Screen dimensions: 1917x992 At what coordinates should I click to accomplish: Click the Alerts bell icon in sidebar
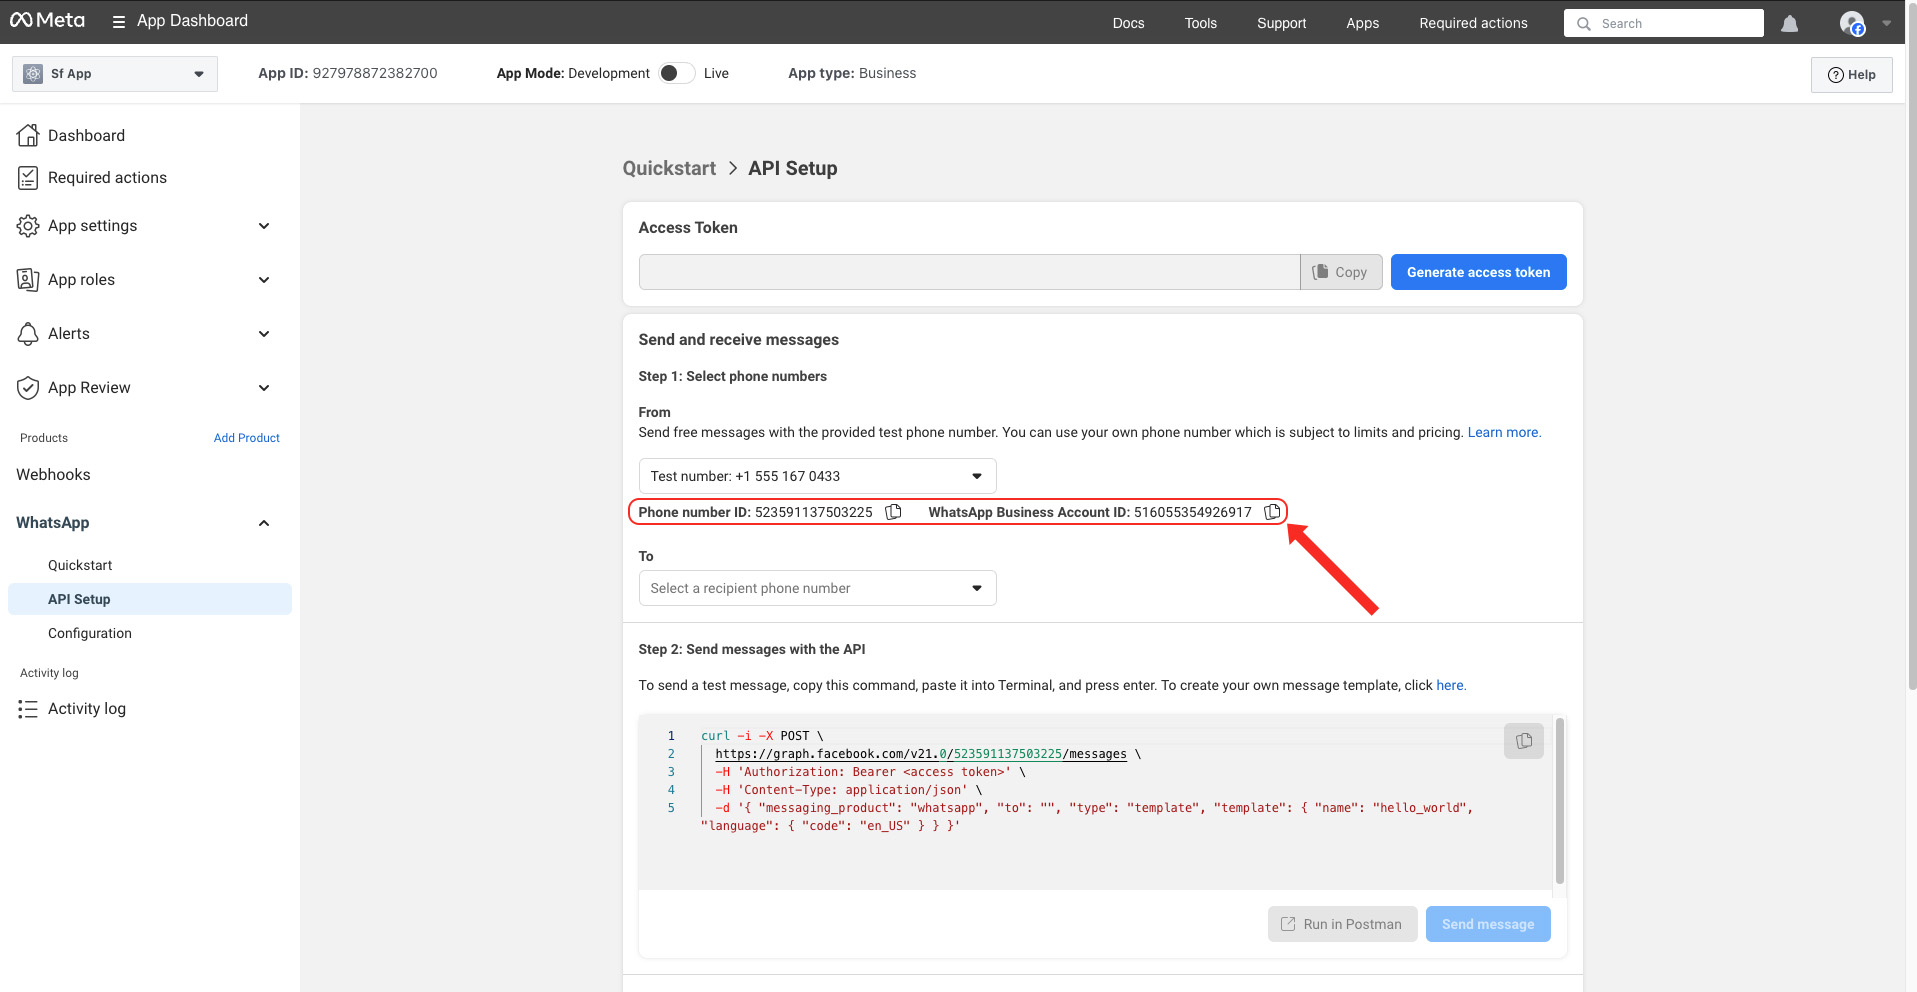(x=28, y=334)
